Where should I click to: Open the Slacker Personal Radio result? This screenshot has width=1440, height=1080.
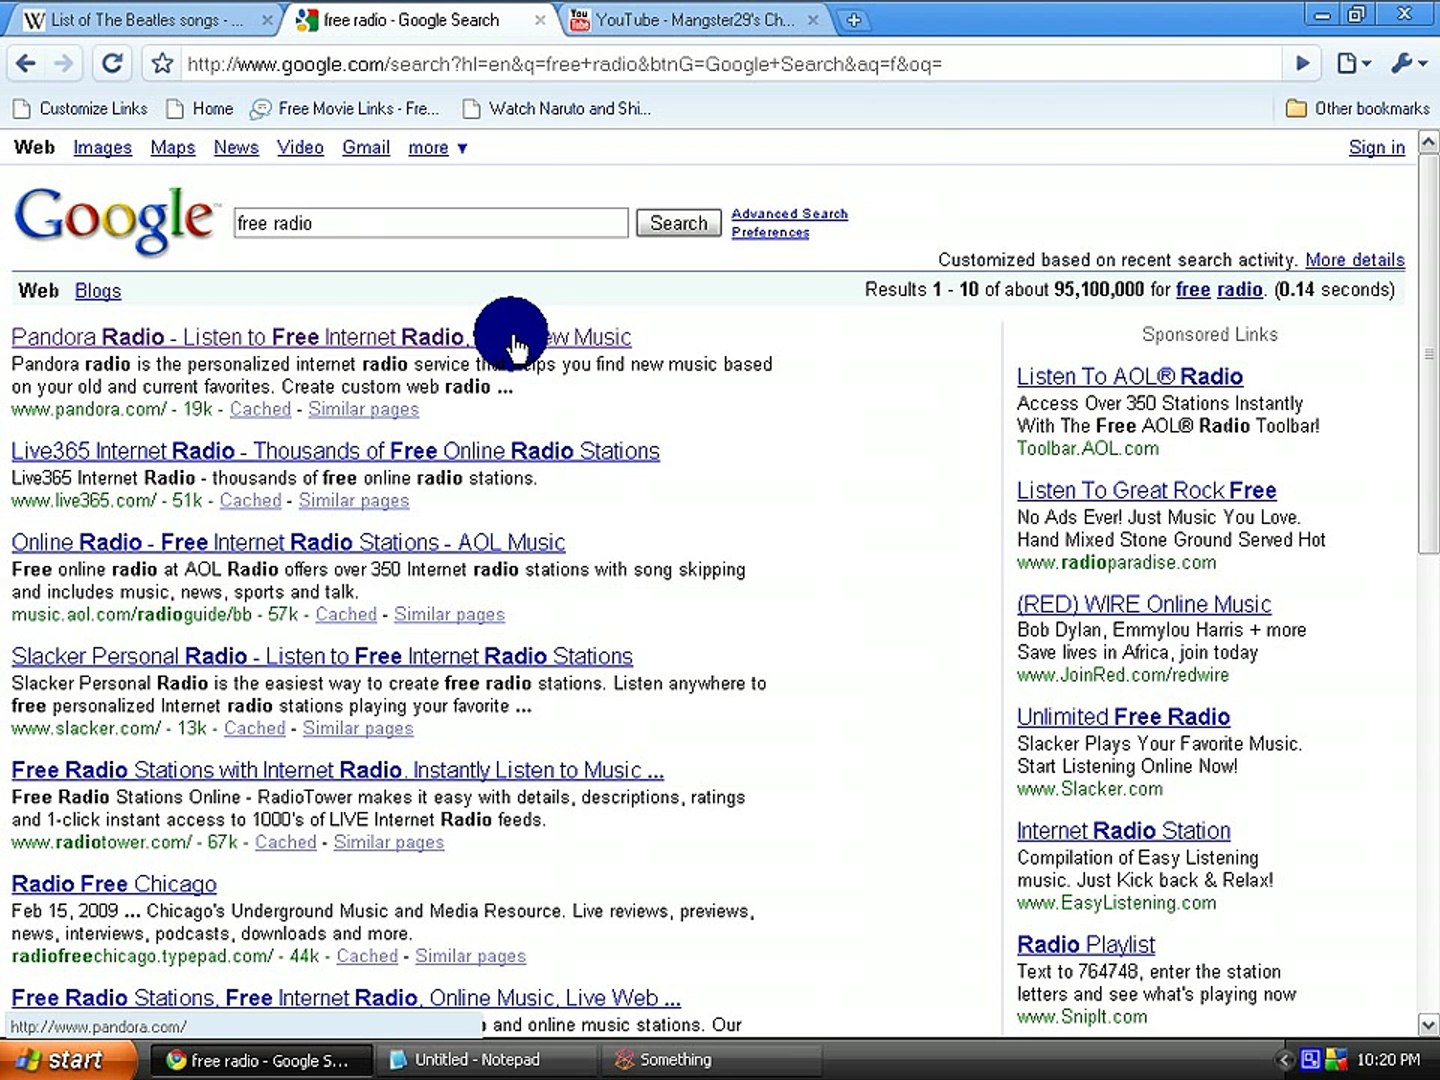click(x=322, y=656)
